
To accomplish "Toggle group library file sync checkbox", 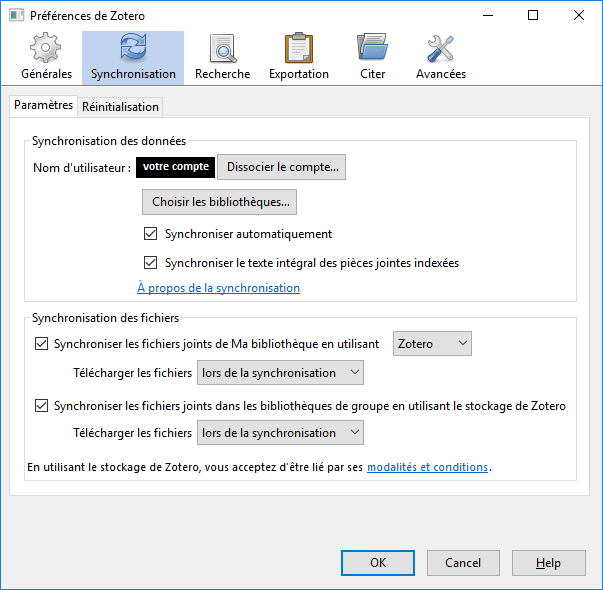I will (41, 406).
